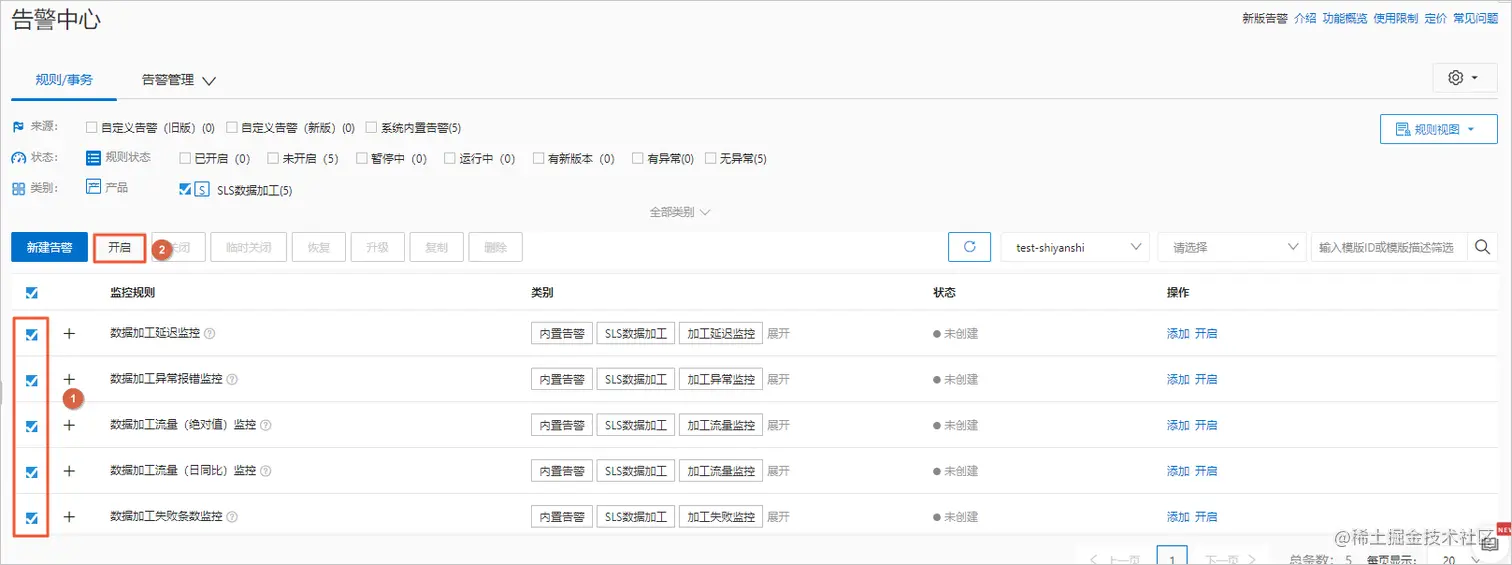
Task: Open the test-shiyanshi project dropdown
Action: pos(1075,247)
